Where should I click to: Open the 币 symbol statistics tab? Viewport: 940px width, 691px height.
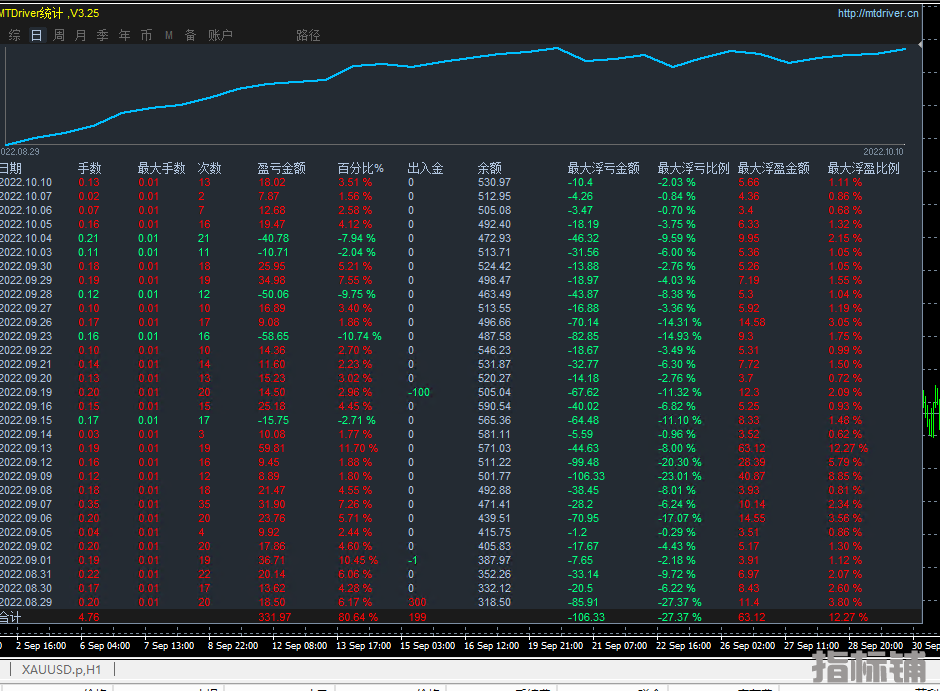pyautogui.click(x=147, y=35)
